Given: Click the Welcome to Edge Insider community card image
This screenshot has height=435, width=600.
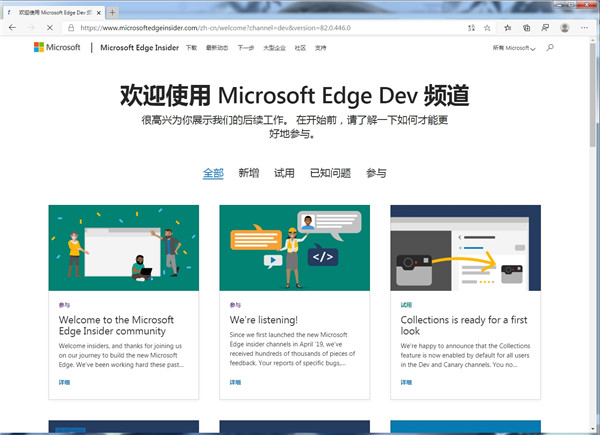Looking at the screenshot, I should click(123, 248).
